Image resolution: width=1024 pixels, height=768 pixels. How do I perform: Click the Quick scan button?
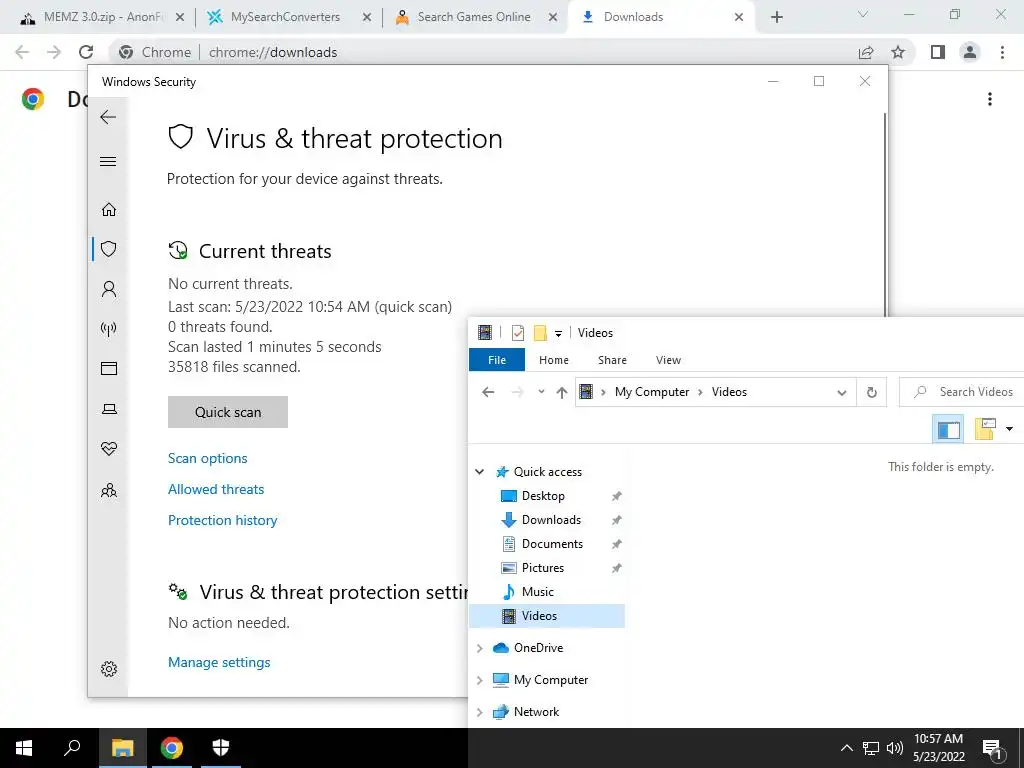click(228, 412)
